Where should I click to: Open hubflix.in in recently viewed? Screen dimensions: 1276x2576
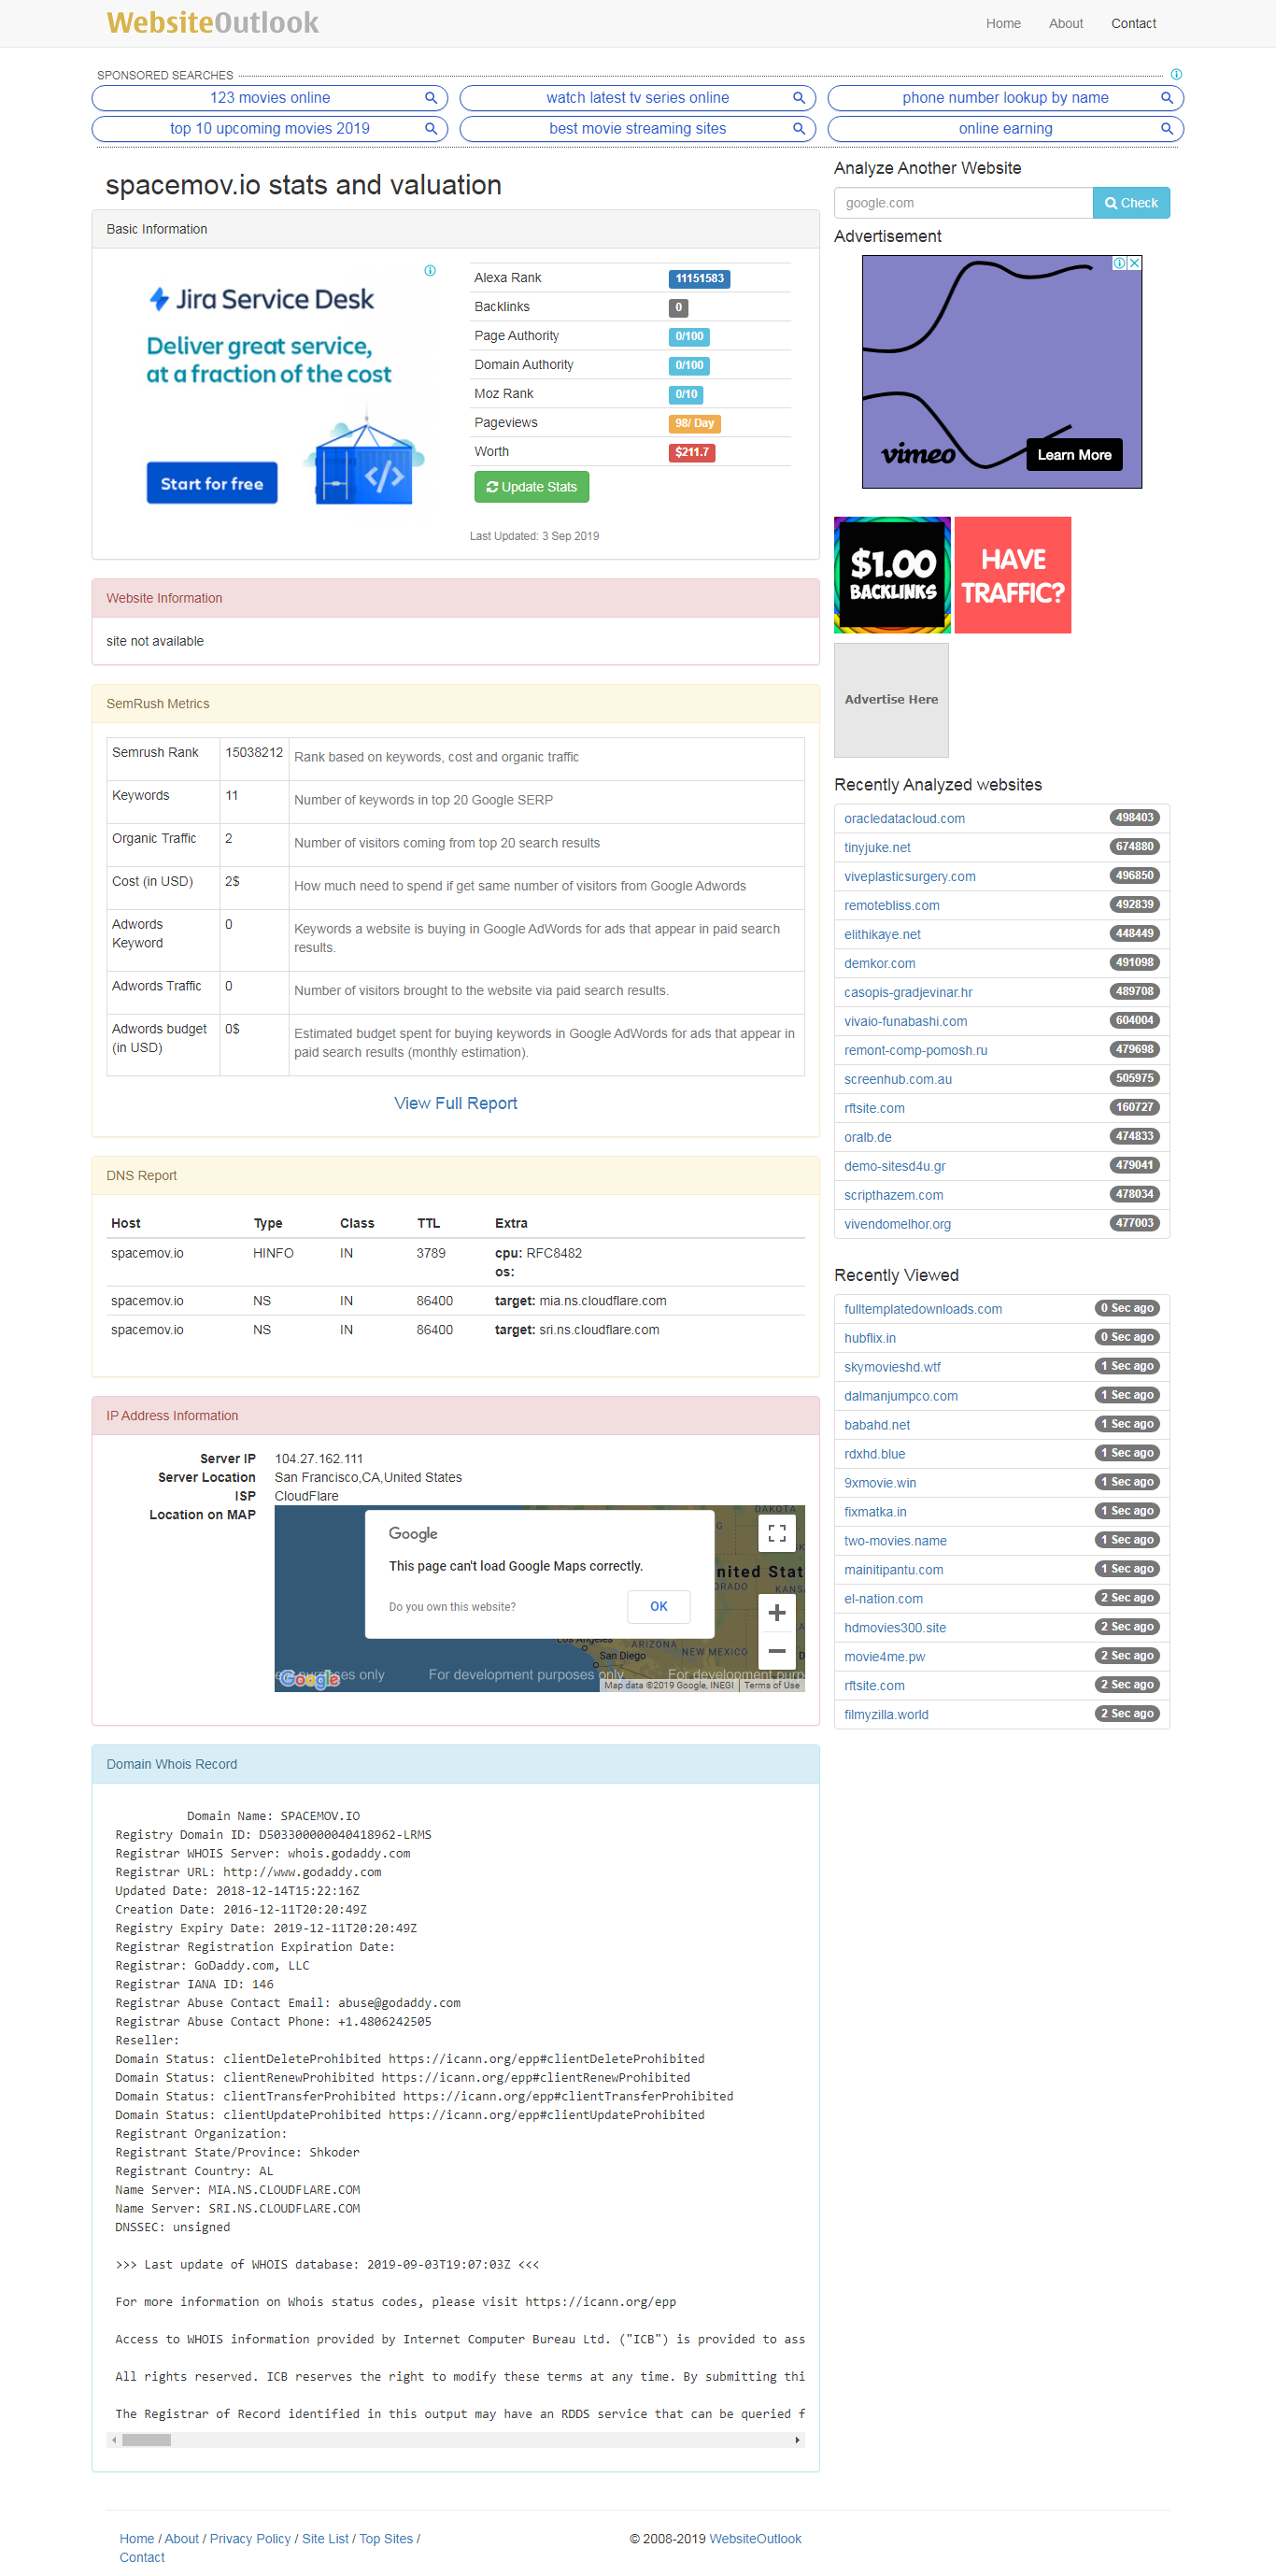(870, 1338)
